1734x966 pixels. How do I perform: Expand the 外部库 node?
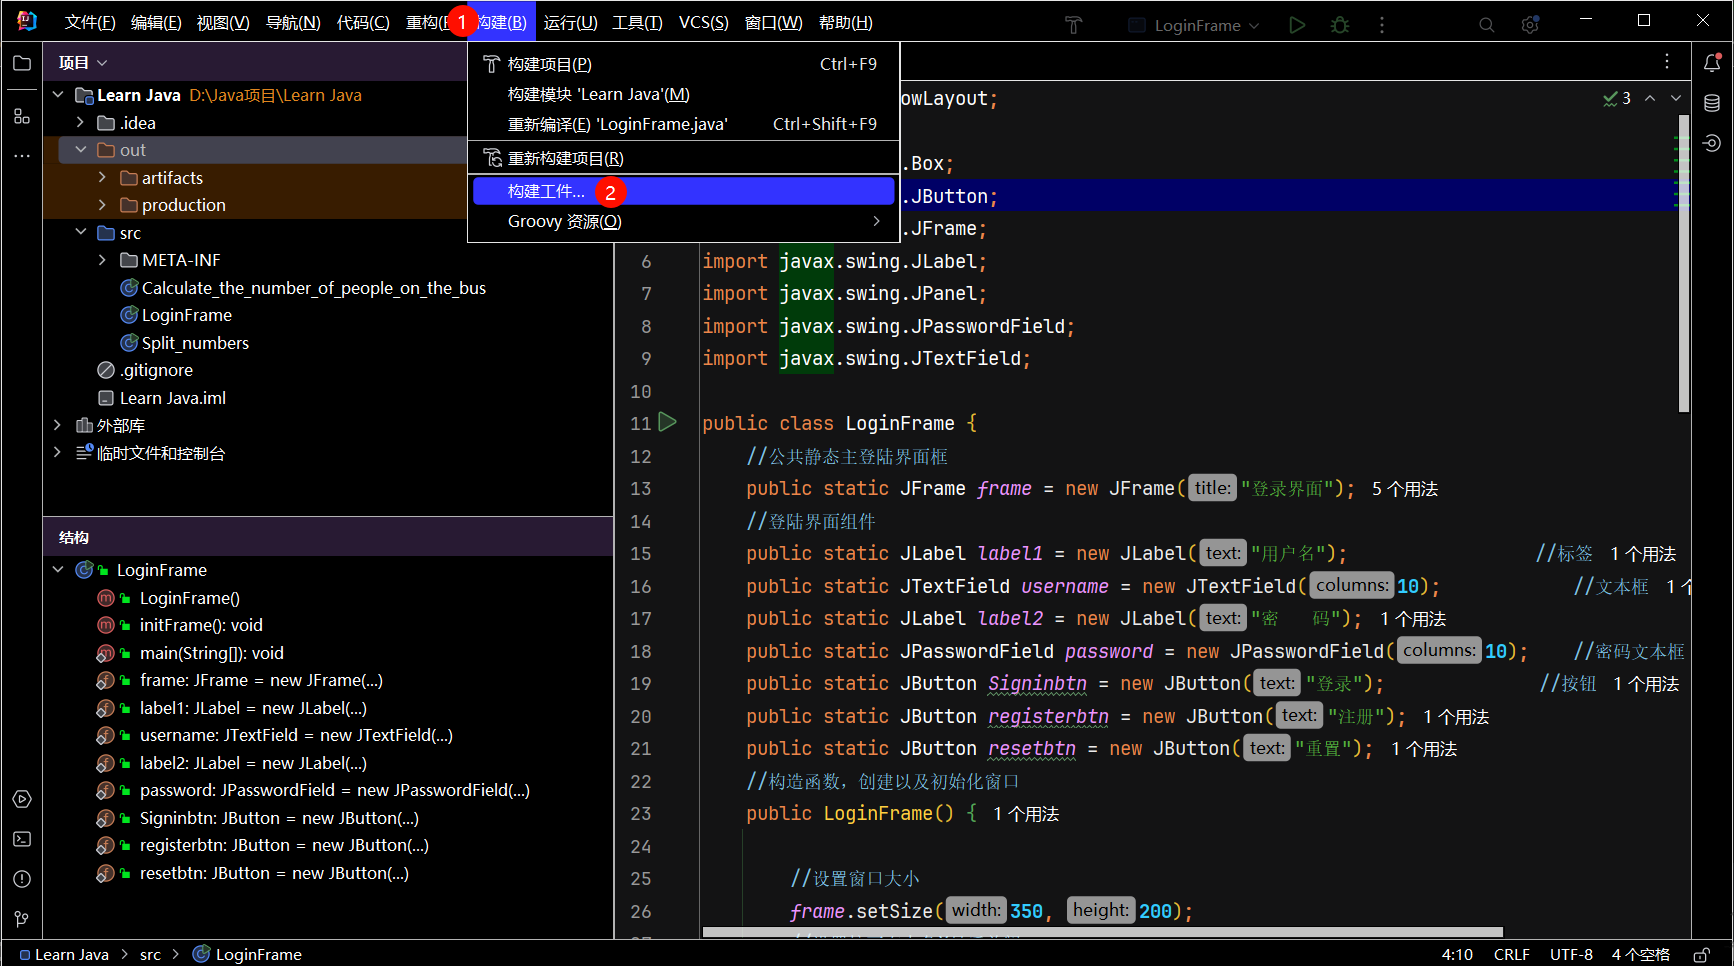click(58, 425)
